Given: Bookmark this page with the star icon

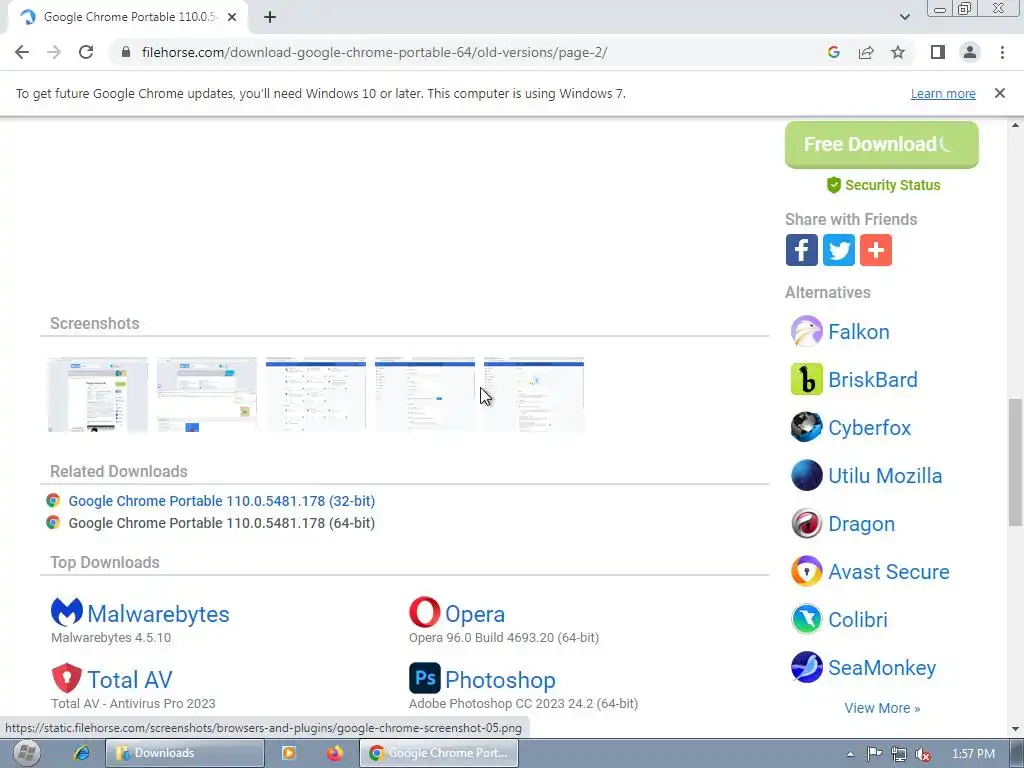Looking at the screenshot, I should (x=898, y=52).
